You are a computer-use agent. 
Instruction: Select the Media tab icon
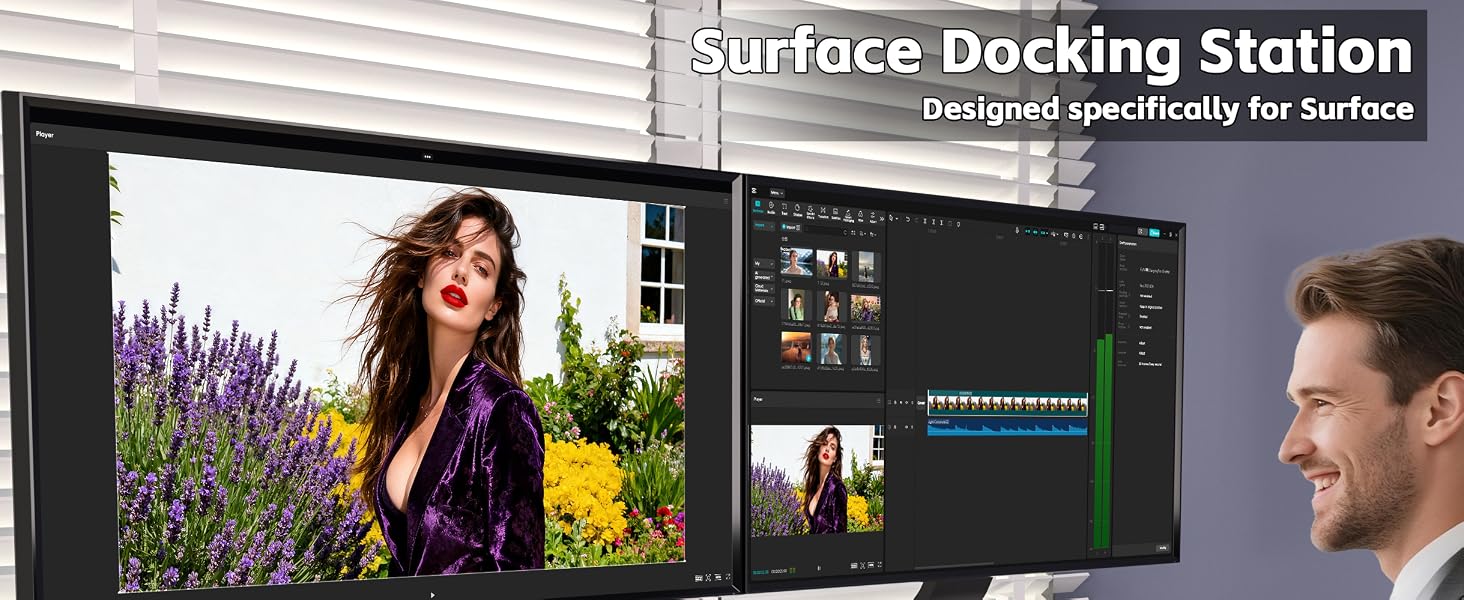757,206
